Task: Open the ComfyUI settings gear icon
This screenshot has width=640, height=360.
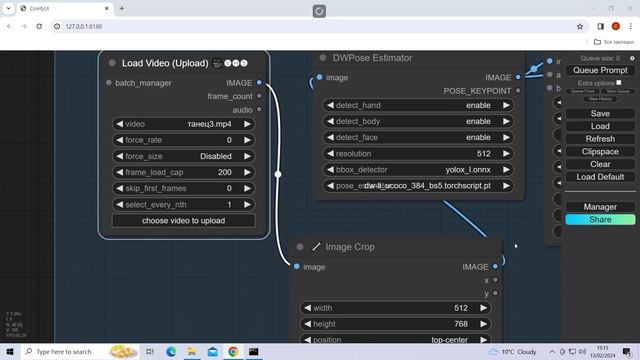Action: pos(632,58)
